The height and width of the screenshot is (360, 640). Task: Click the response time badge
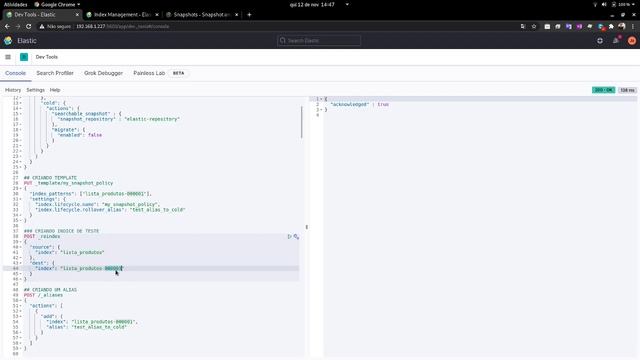pyautogui.click(x=627, y=90)
